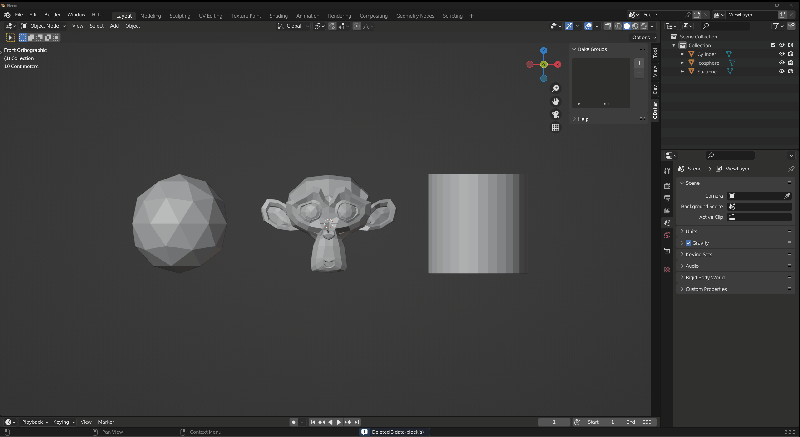Toggle show gizmo button
The height and width of the screenshot is (437, 800).
[569, 26]
